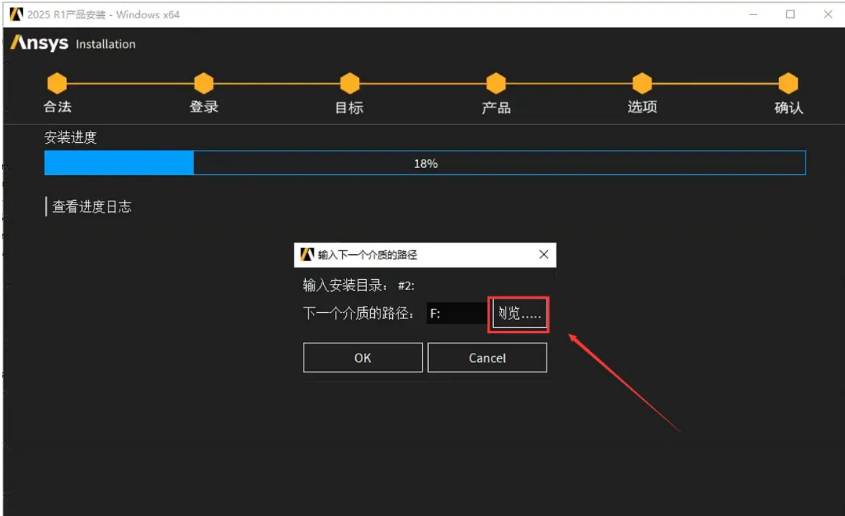Click the 选项 step label
Screen dimensions: 845x516
pyautogui.click(x=642, y=107)
